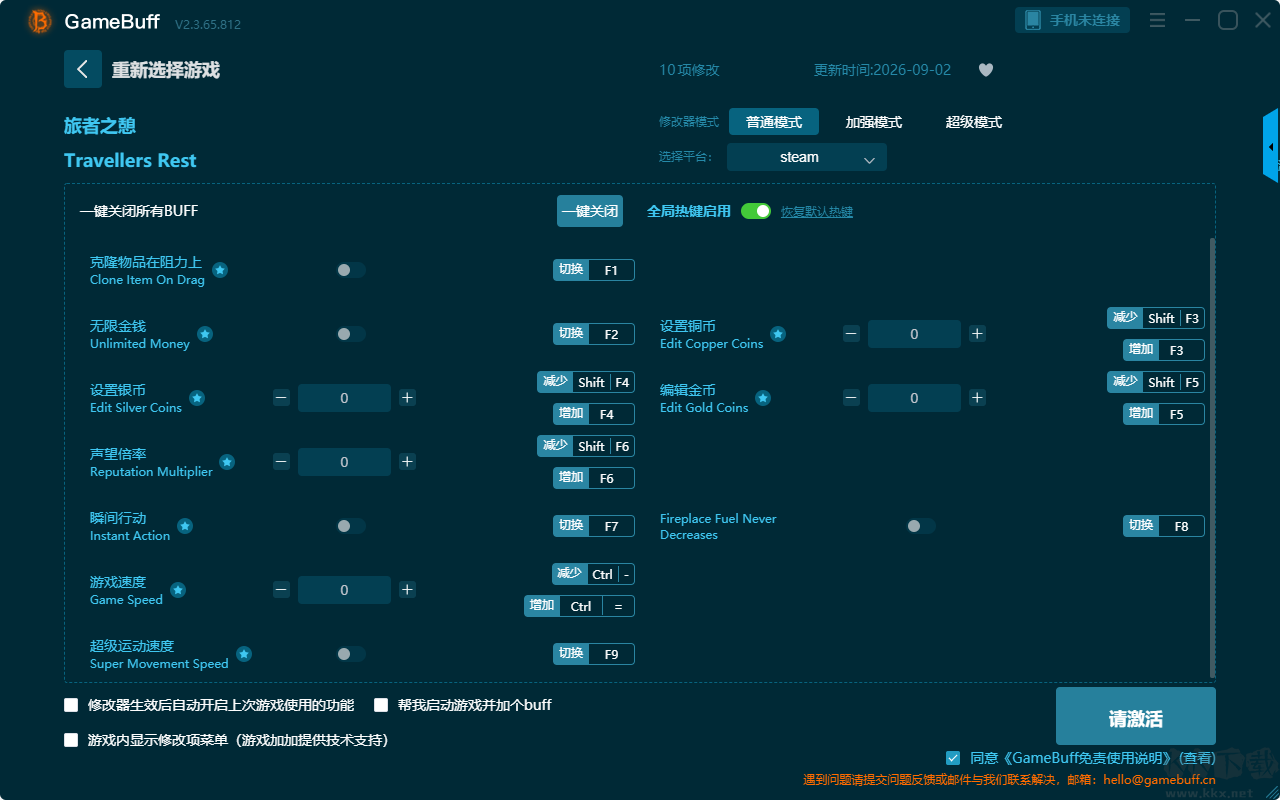Turn on Instant Action switch
This screenshot has height=800, width=1280.
coord(351,526)
